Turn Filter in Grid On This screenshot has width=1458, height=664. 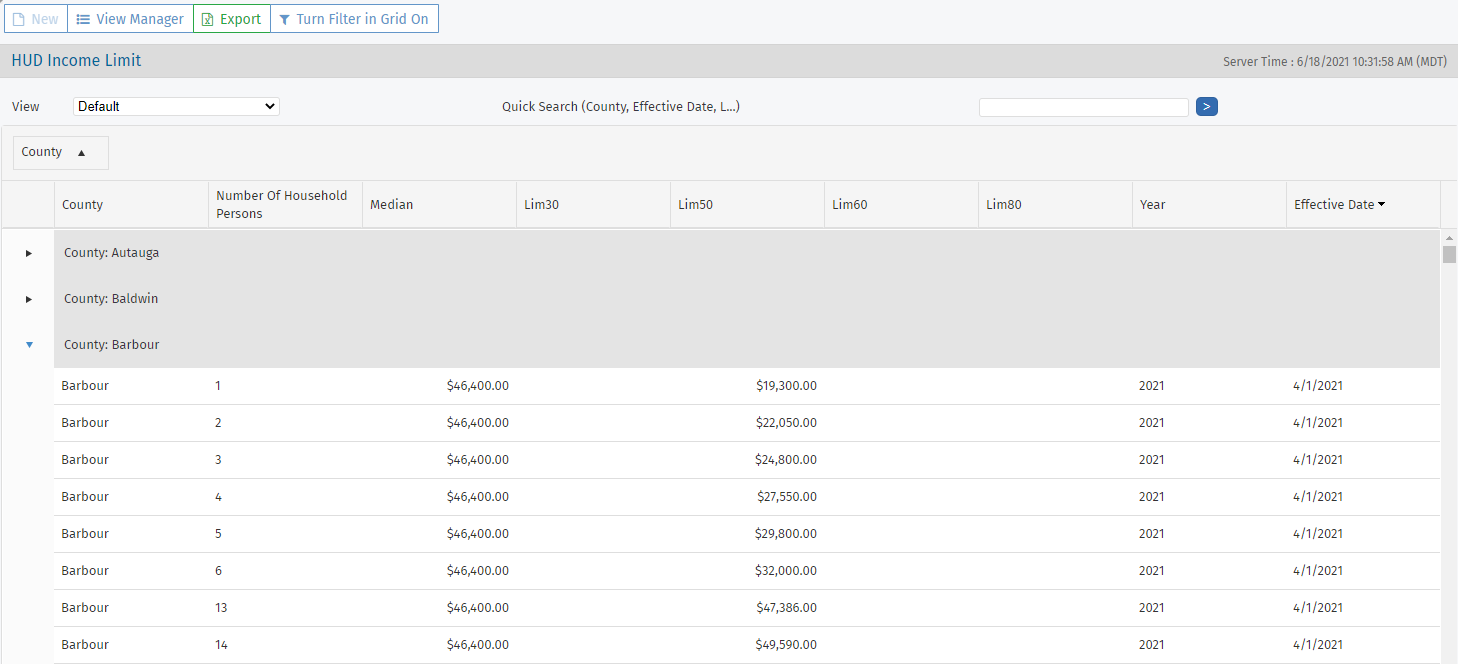tap(354, 19)
